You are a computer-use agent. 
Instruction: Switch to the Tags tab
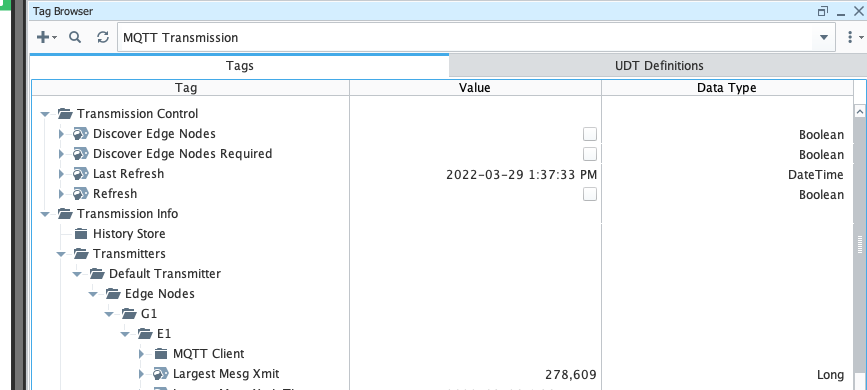239,66
